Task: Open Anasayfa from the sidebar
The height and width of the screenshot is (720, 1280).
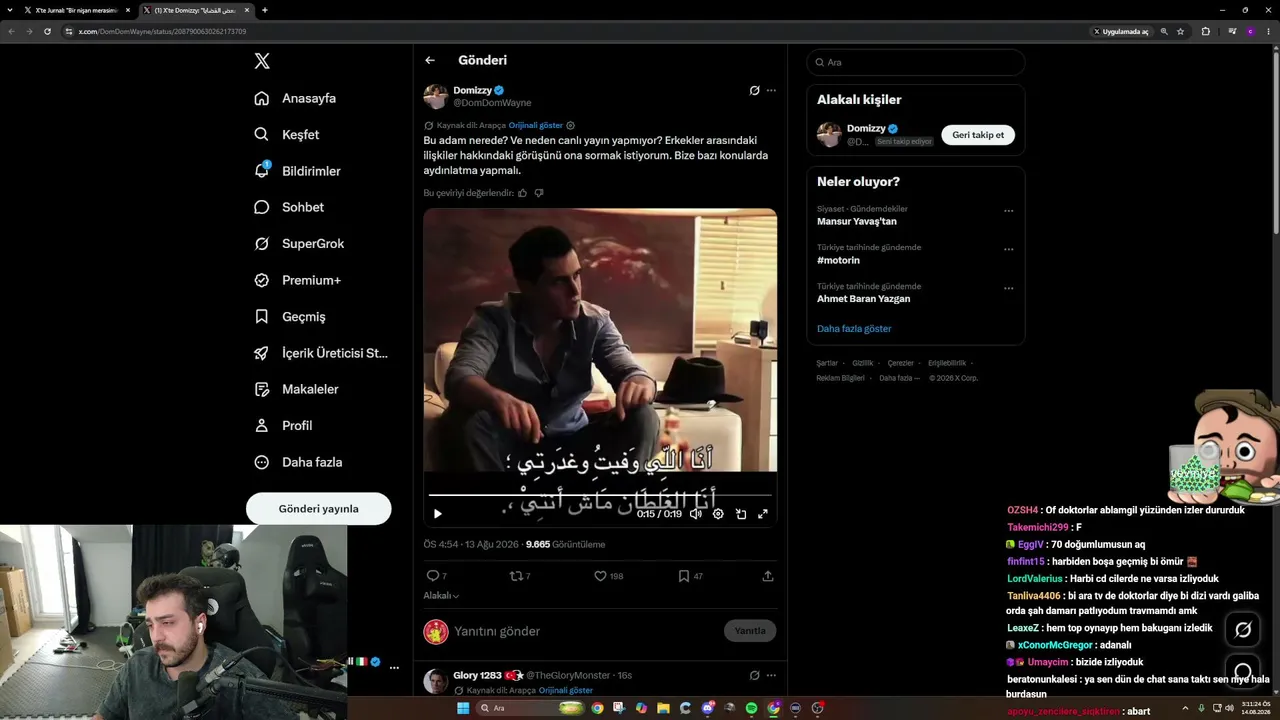Action: 295,98
